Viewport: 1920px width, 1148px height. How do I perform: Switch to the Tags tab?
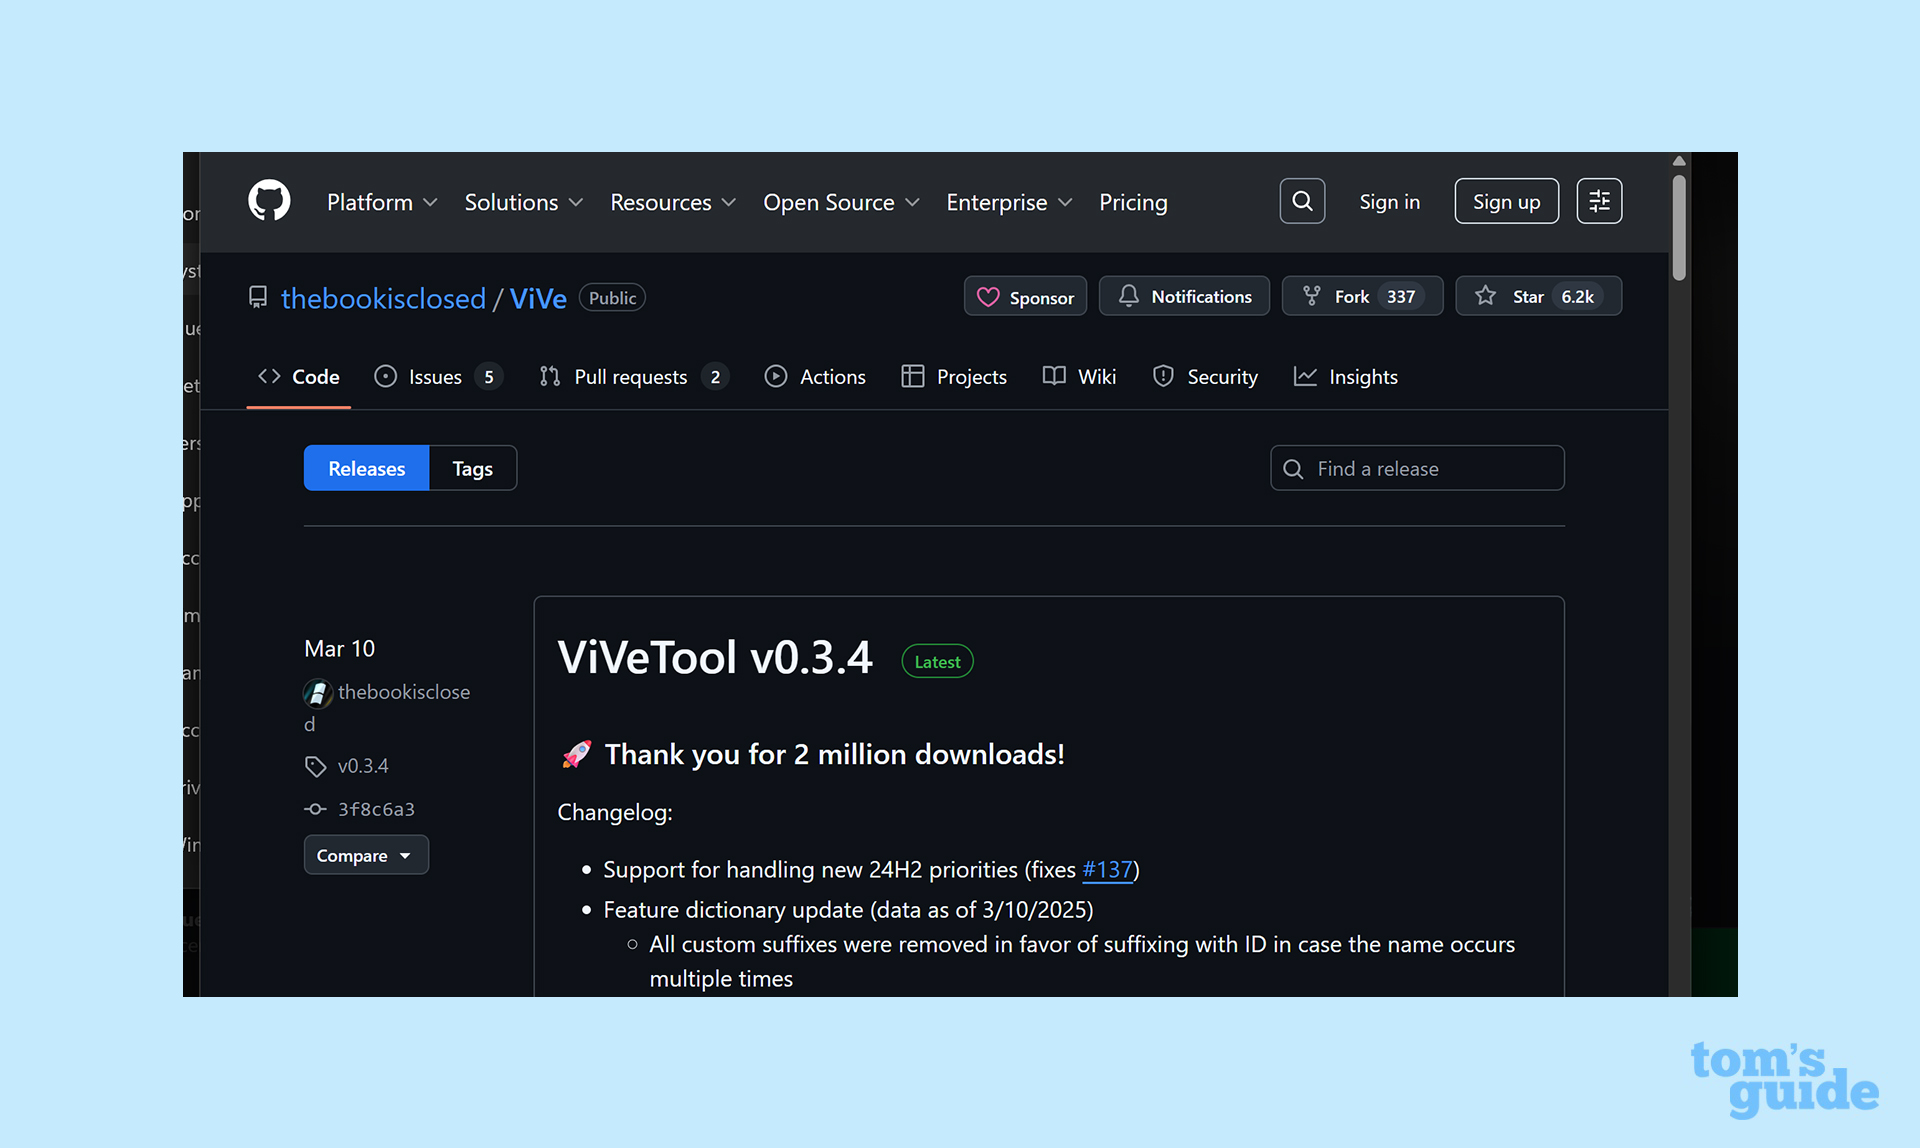pos(472,467)
